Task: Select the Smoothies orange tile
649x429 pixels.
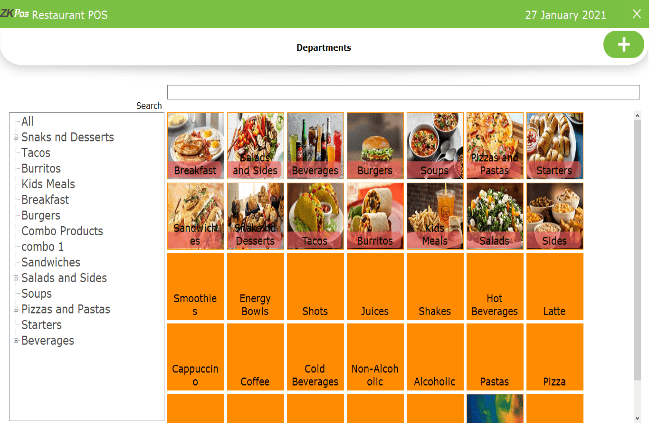Action: [x=195, y=287]
